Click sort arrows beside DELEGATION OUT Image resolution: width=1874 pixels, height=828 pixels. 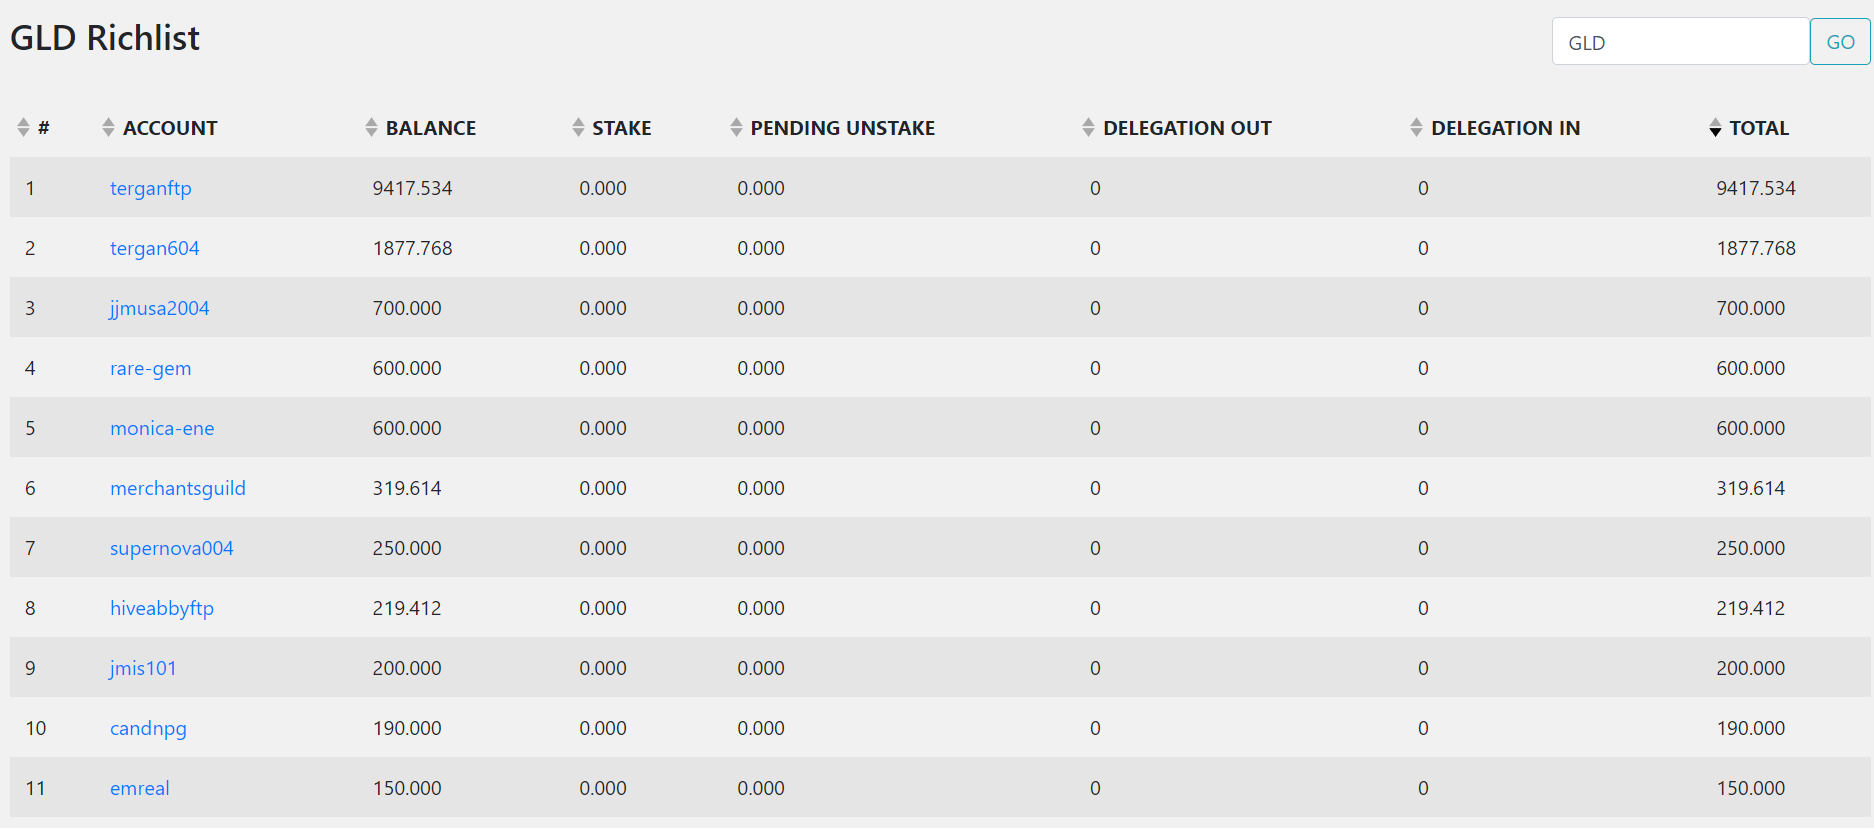point(1088,128)
